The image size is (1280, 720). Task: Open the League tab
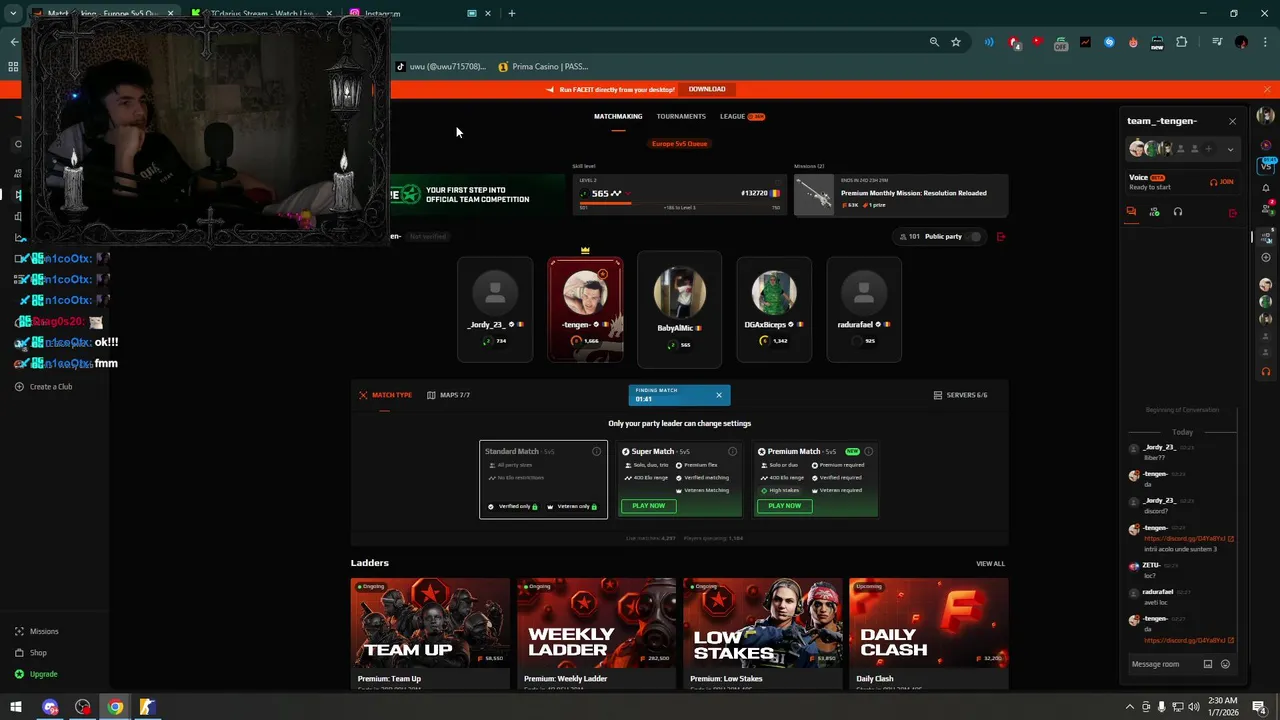(742, 117)
